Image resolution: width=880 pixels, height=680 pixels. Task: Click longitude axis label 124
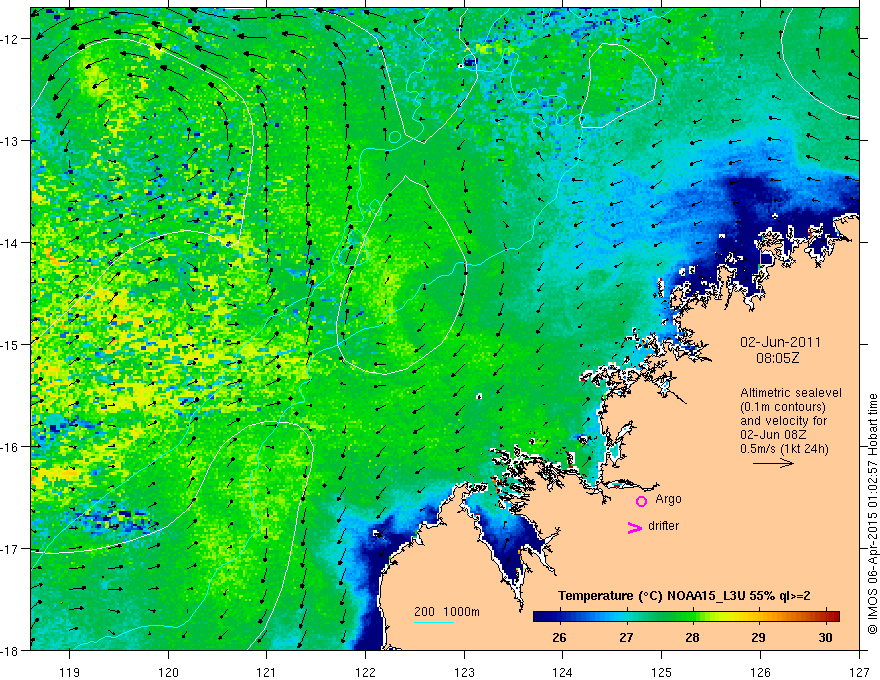click(563, 672)
